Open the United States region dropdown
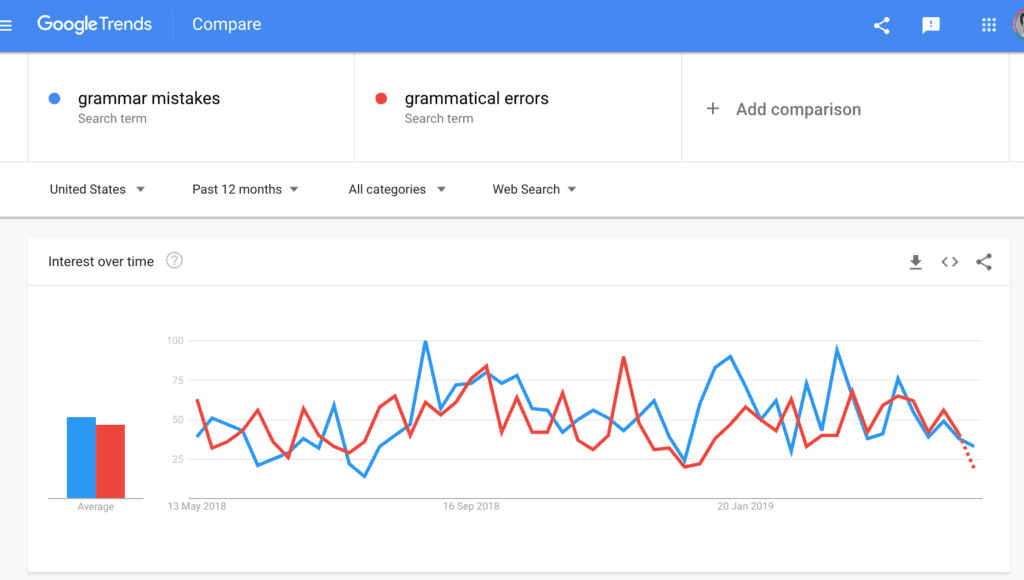This screenshot has width=1024, height=580. 97,189
